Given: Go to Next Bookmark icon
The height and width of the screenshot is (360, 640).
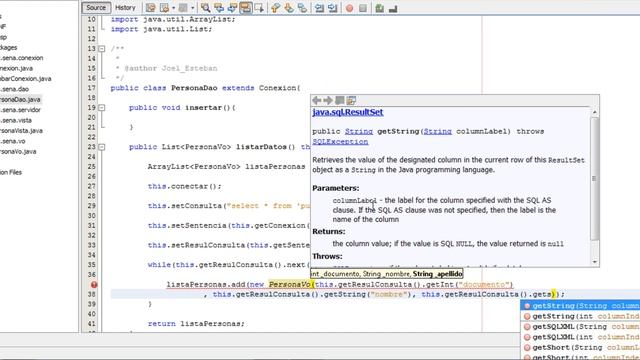Looking at the screenshot, I should click(289, 8).
